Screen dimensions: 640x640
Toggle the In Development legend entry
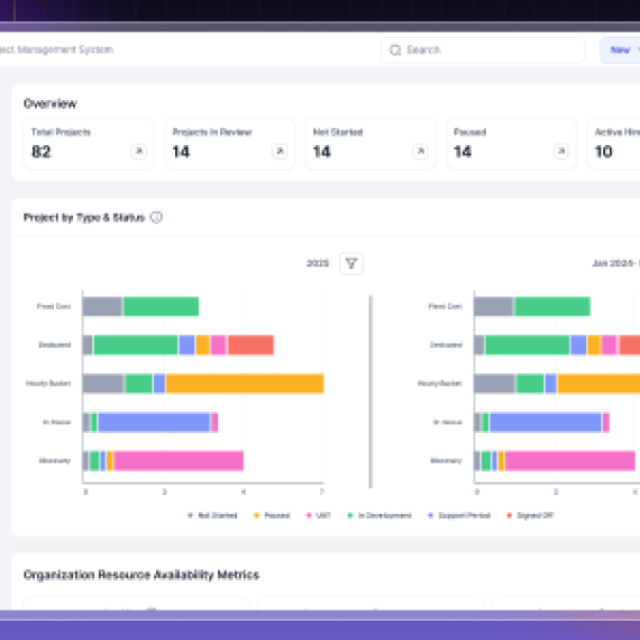[379, 515]
